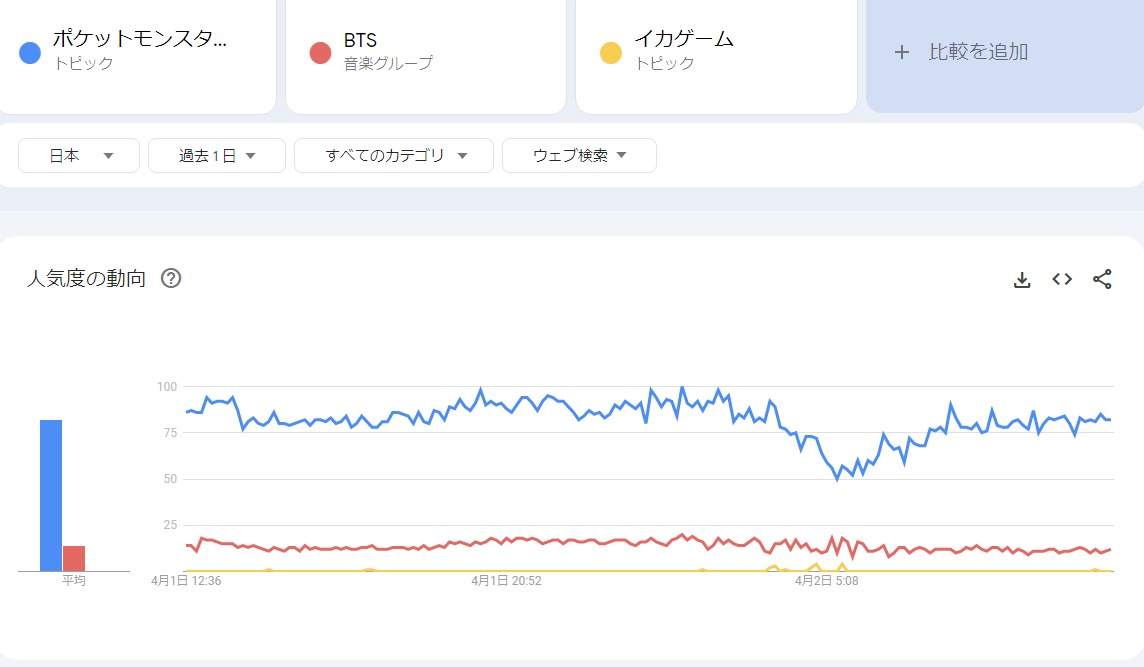1144x667 pixels.
Task: Click the plus icon to add comparison
Action: click(902, 52)
